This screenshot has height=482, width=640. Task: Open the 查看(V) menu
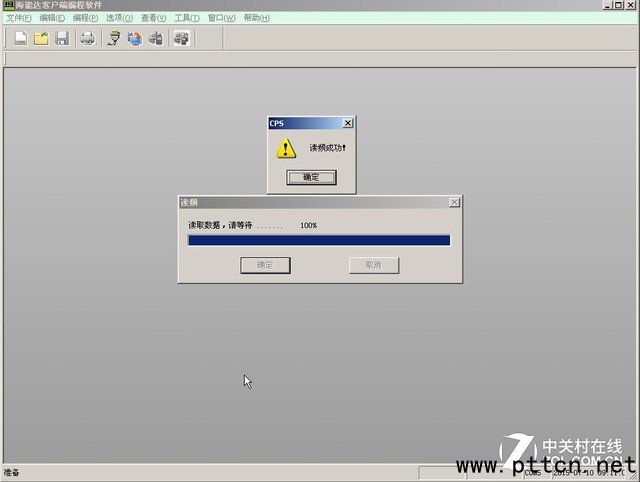[153, 18]
